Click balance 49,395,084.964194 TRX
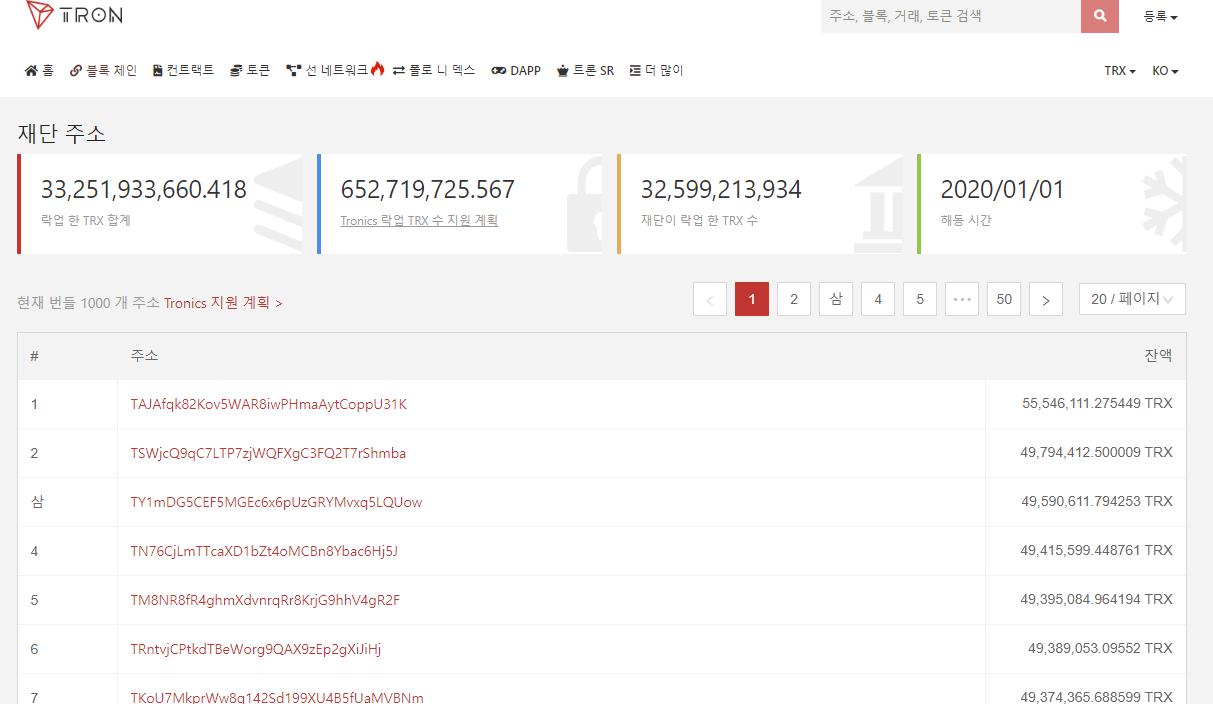The height and width of the screenshot is (704, 1213). tap(1096, 599)
